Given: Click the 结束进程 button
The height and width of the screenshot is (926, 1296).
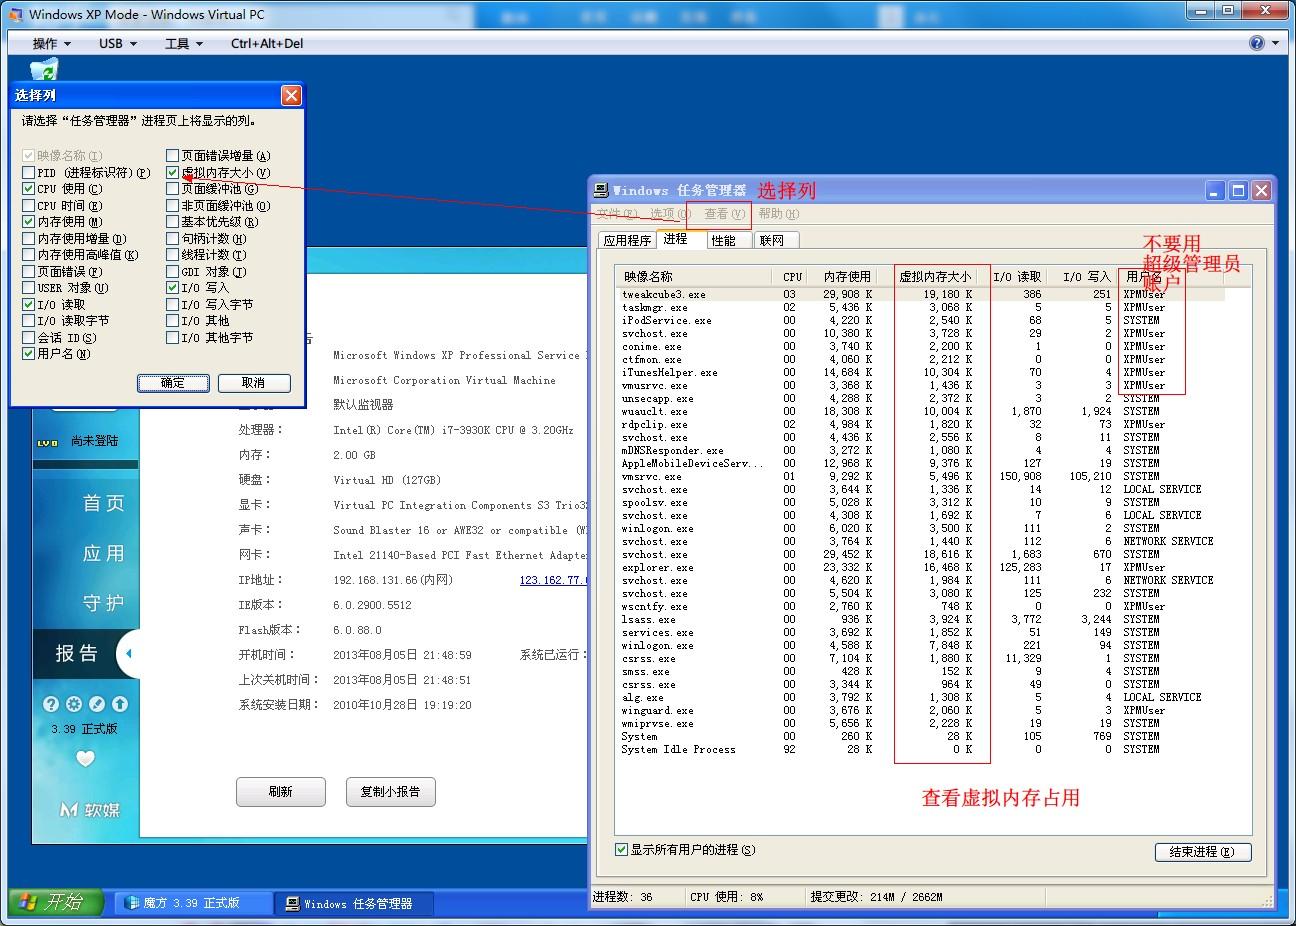Looking at the screenshot, I should 1203,851.
